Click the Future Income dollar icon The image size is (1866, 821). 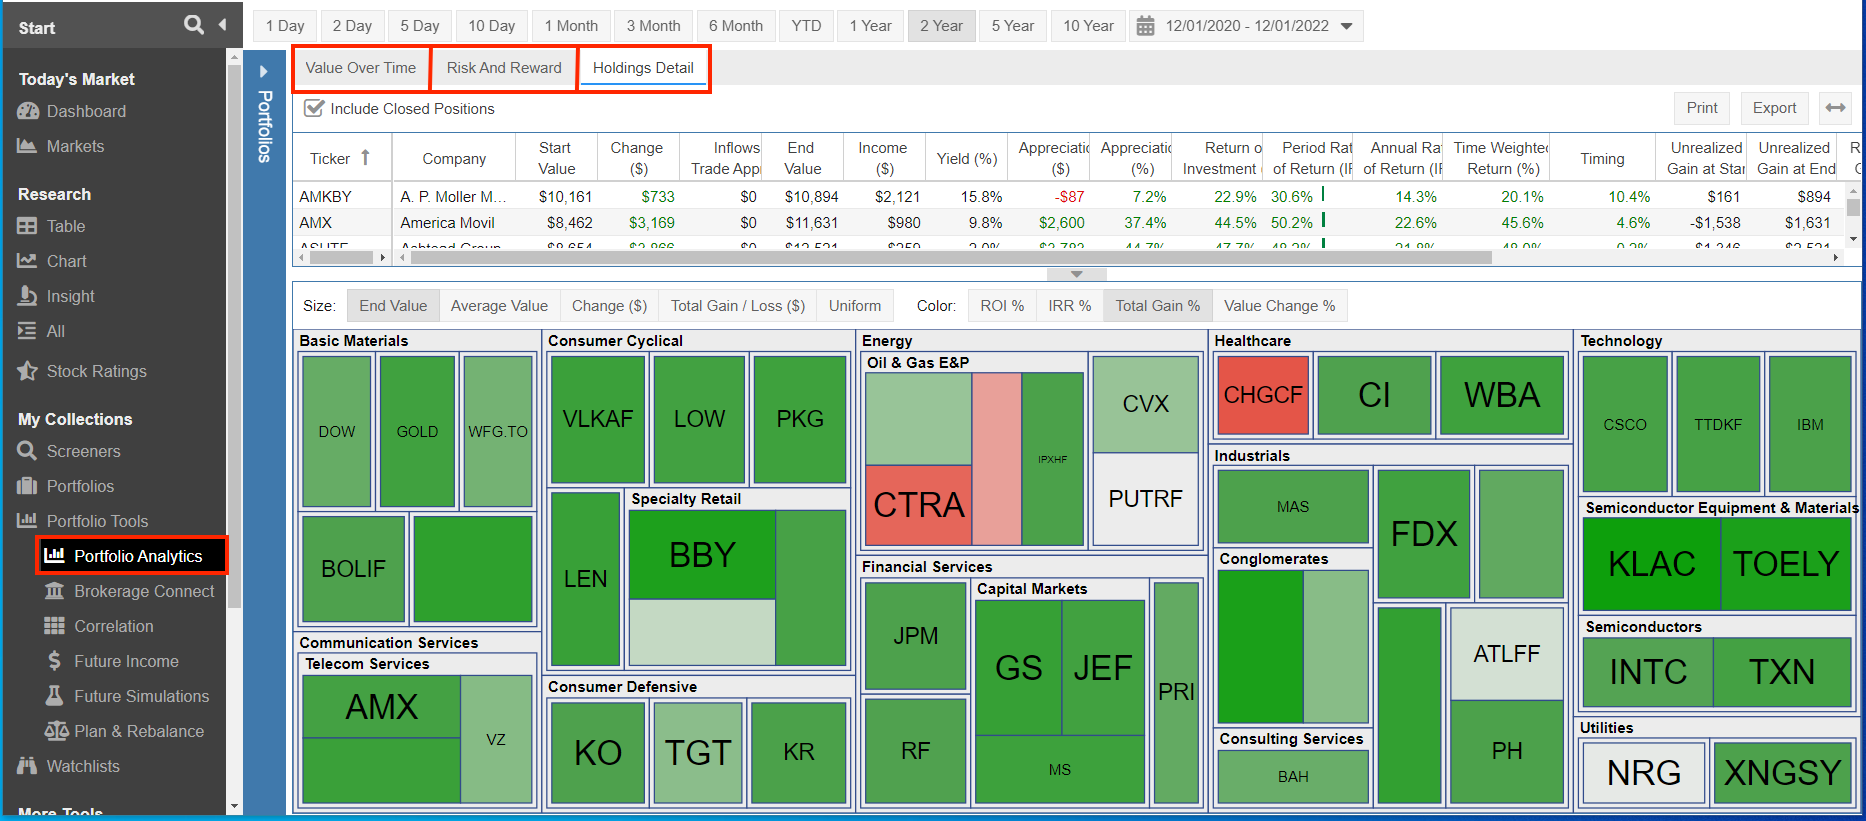54,661
